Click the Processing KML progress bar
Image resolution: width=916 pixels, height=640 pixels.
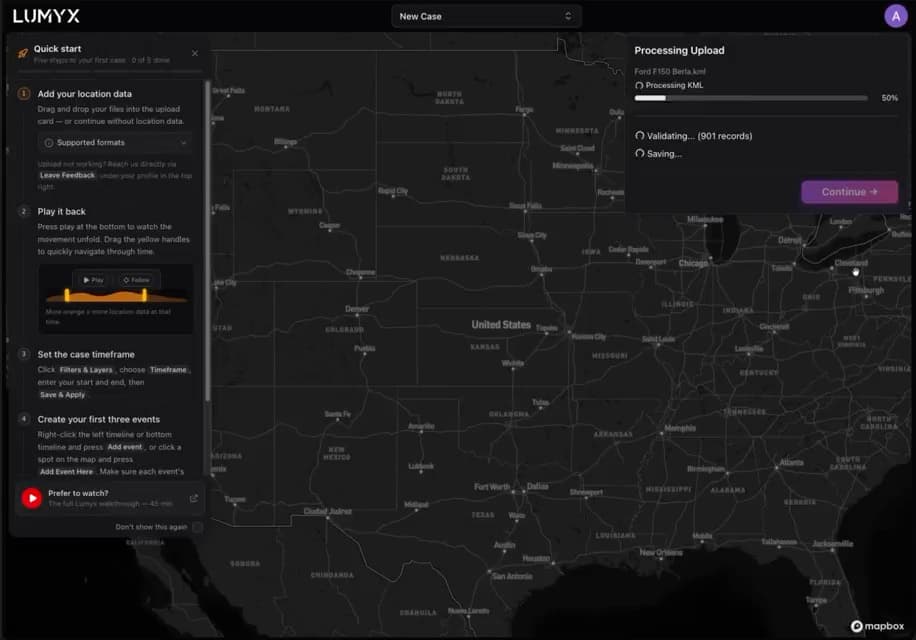(x=751, y=98)
